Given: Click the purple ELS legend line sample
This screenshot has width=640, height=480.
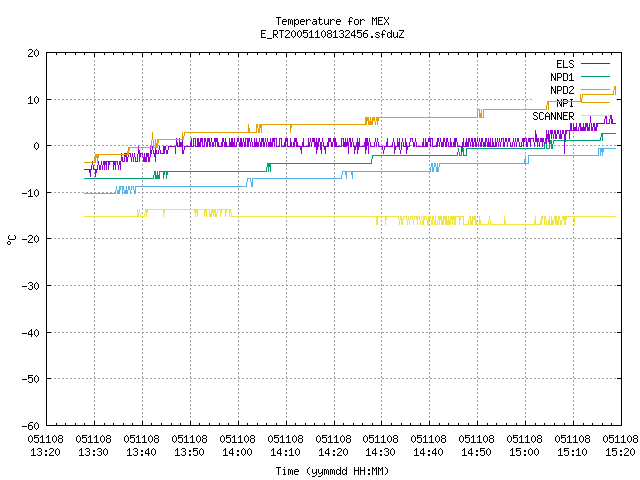Looking at the screenshot, I should coord(595,64).
